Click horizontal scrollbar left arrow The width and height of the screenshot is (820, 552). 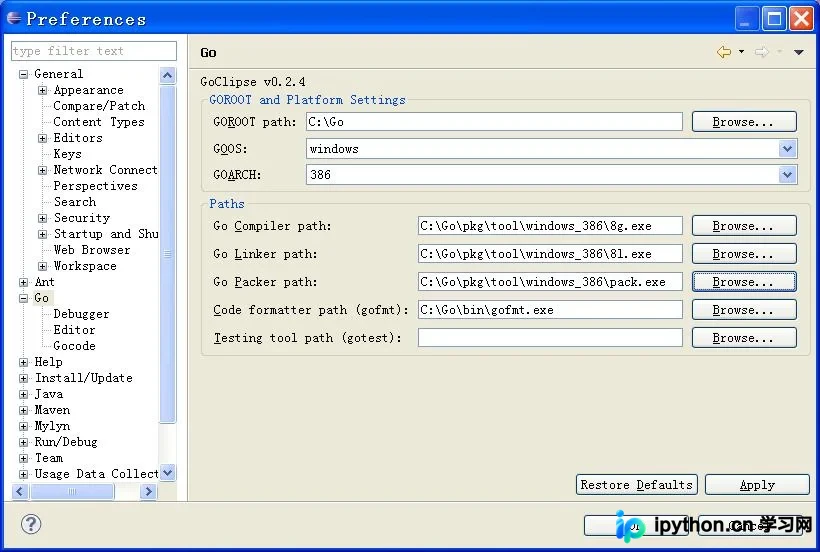[x=20, y=491]
